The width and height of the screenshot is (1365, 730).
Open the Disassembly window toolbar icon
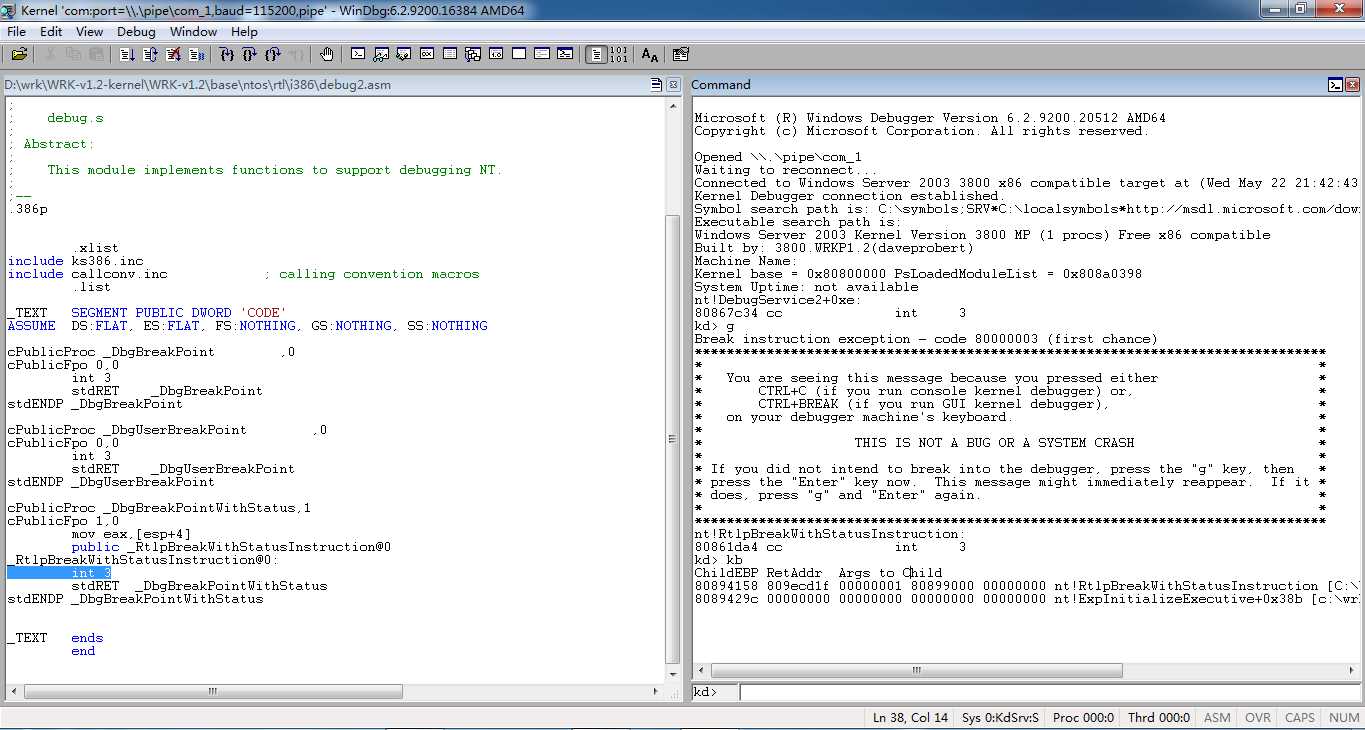495,54
